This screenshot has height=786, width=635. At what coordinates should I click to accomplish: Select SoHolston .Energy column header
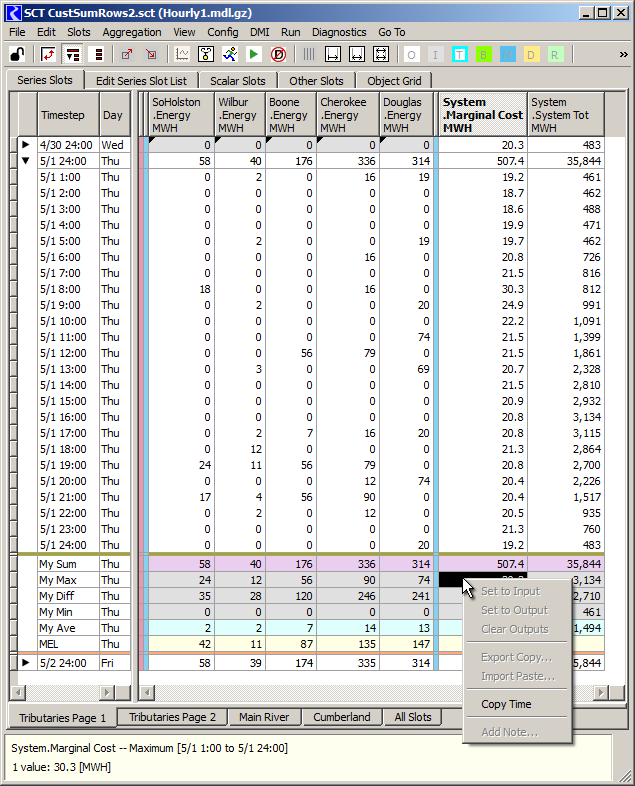pyautogui.click(x=181, y=114)
